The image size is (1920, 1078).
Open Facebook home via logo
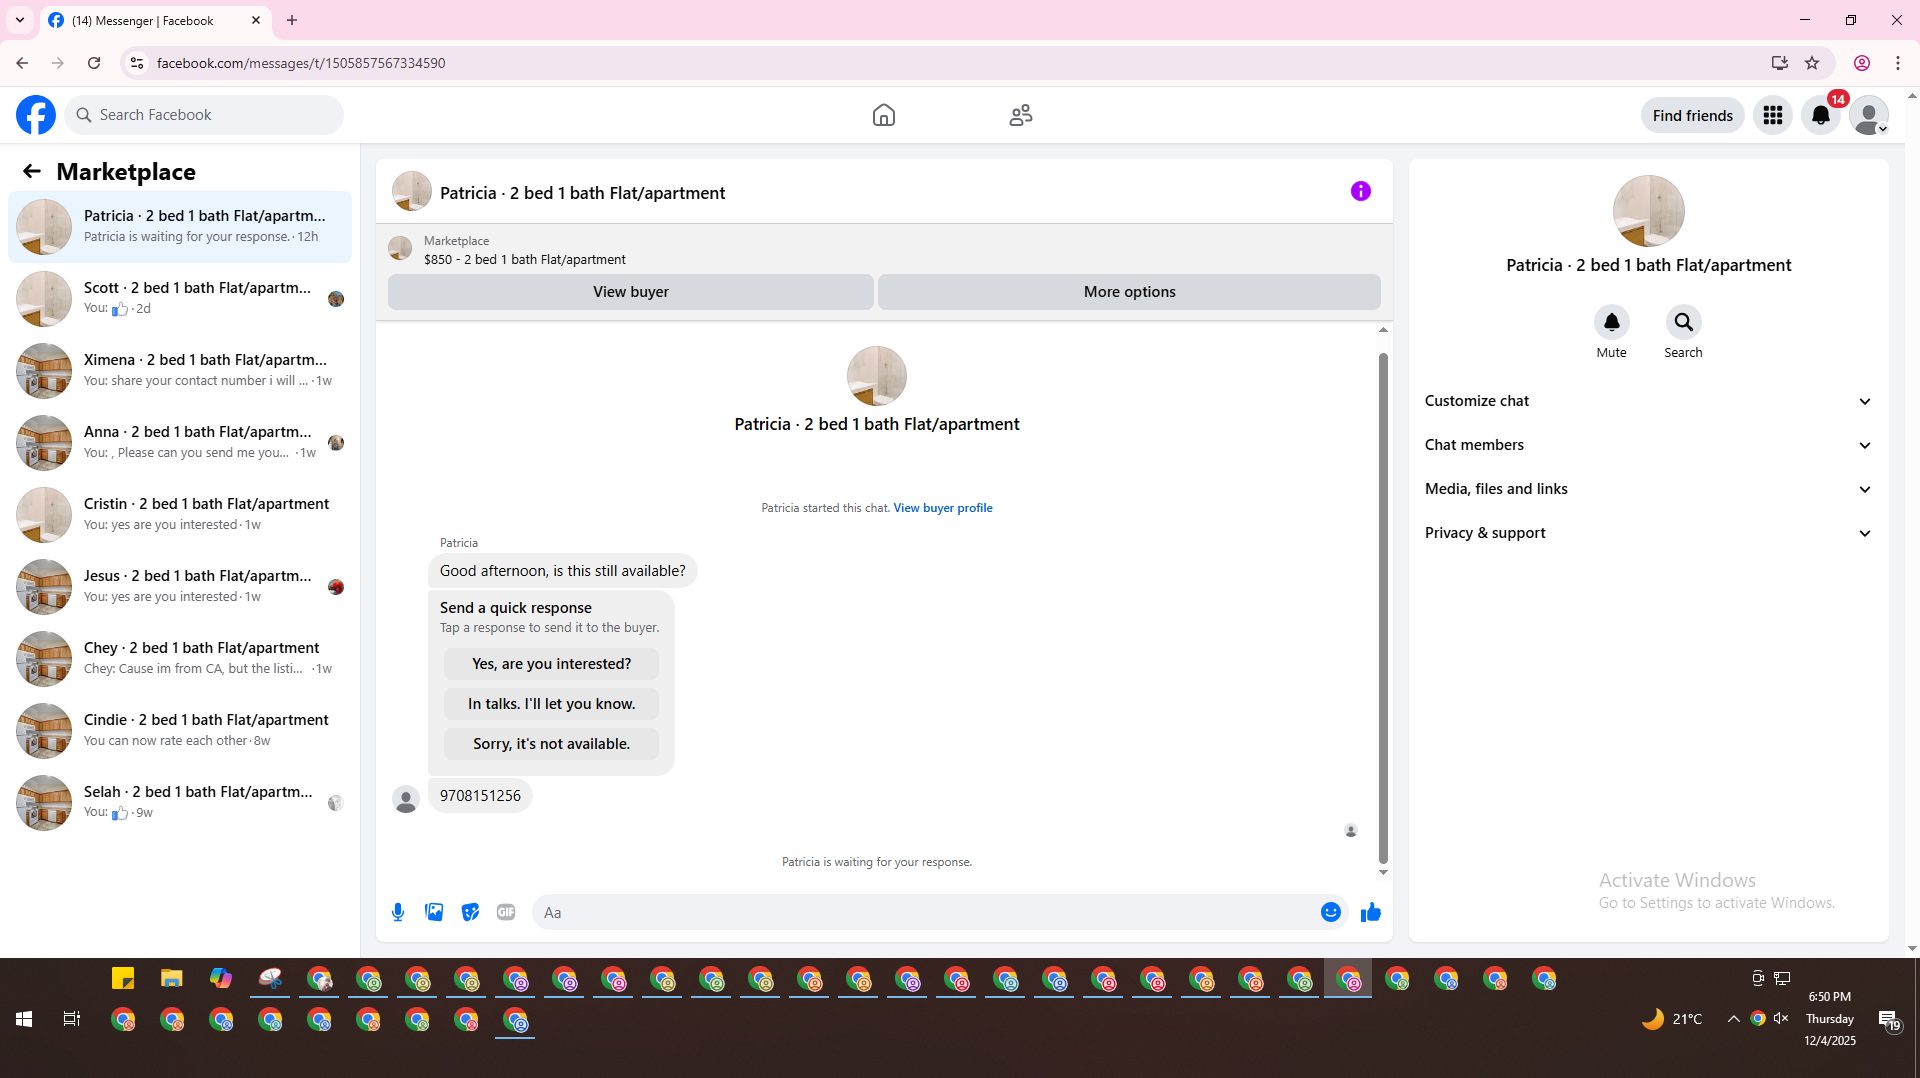36,115
